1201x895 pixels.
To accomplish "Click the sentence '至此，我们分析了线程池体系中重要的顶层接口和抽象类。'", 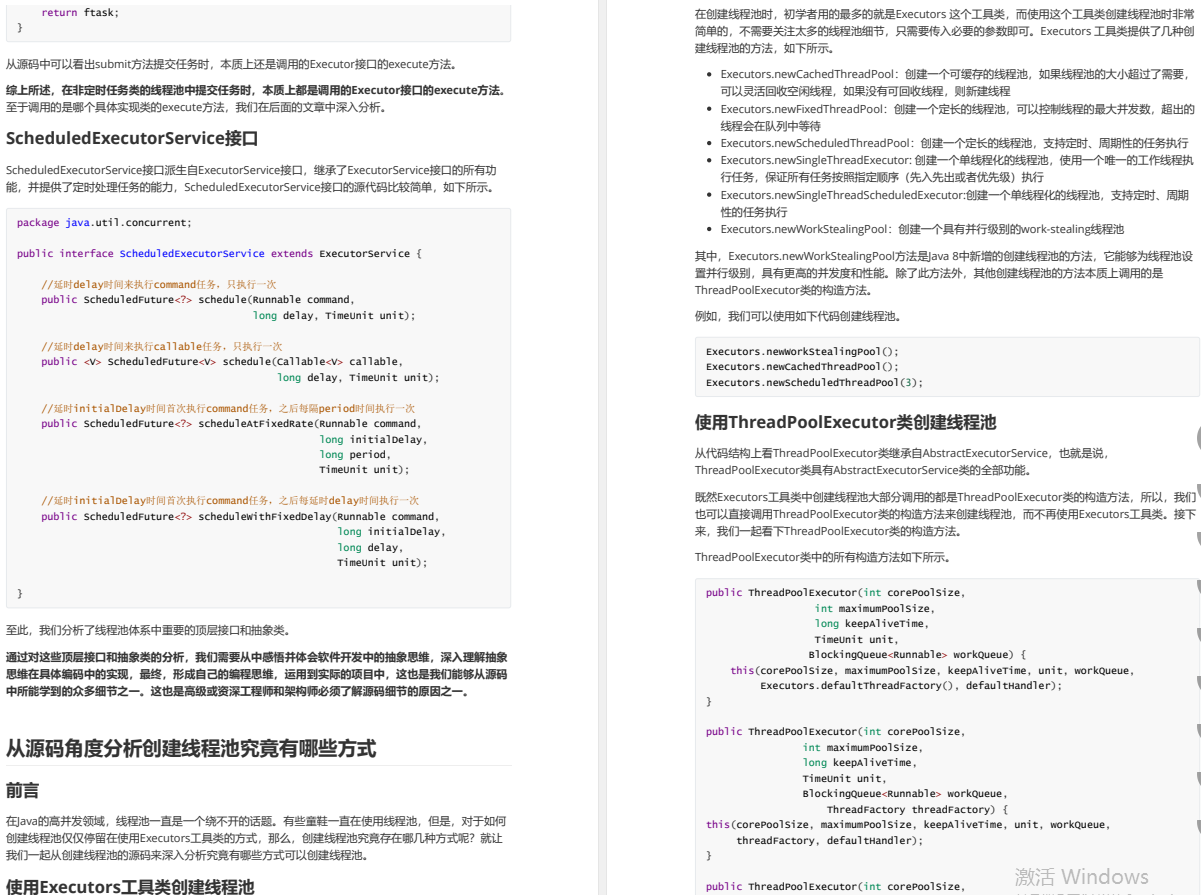I will coord(148,630).
